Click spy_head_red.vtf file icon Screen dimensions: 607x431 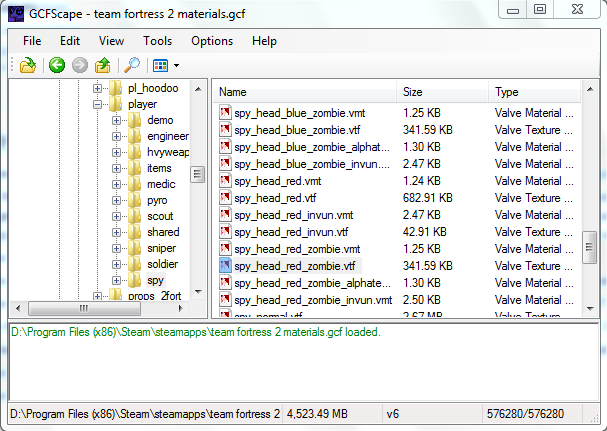[225, 198]
